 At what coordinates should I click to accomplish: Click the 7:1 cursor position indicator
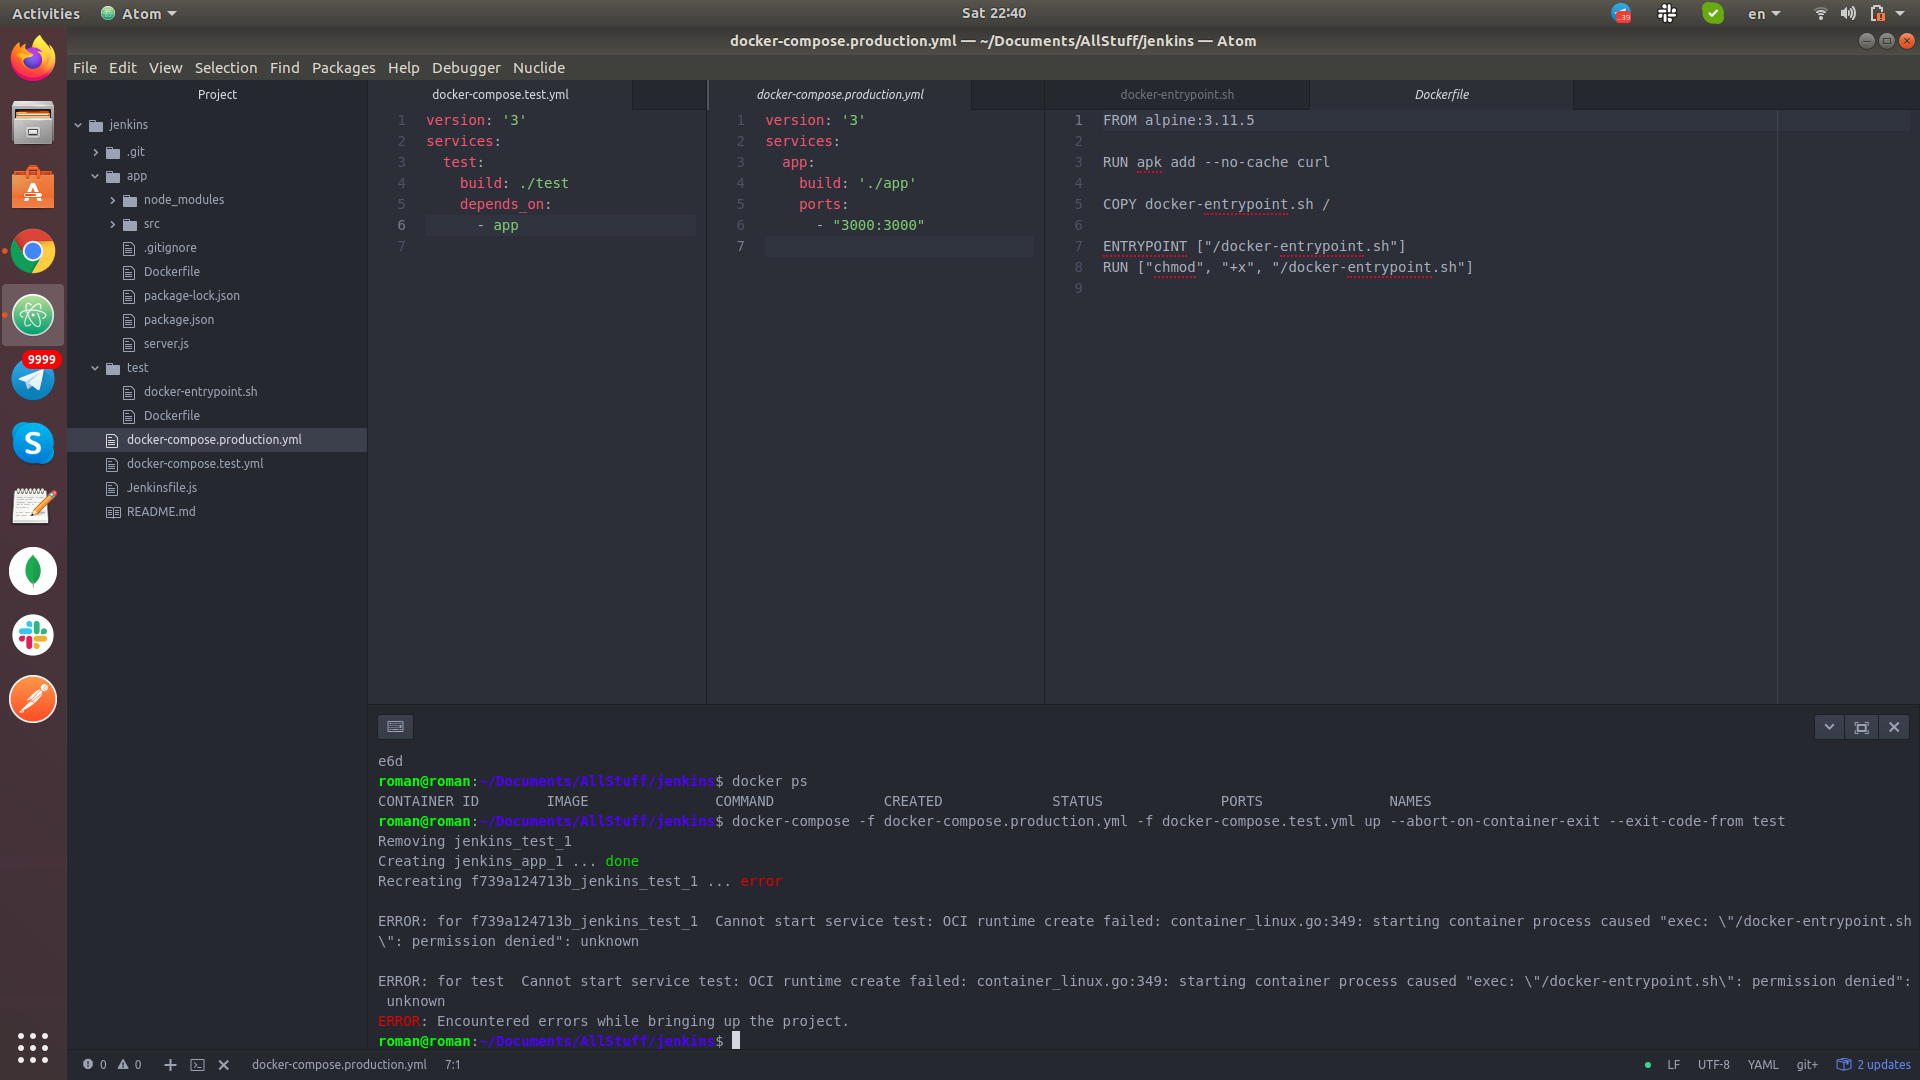coord(453,1065)
